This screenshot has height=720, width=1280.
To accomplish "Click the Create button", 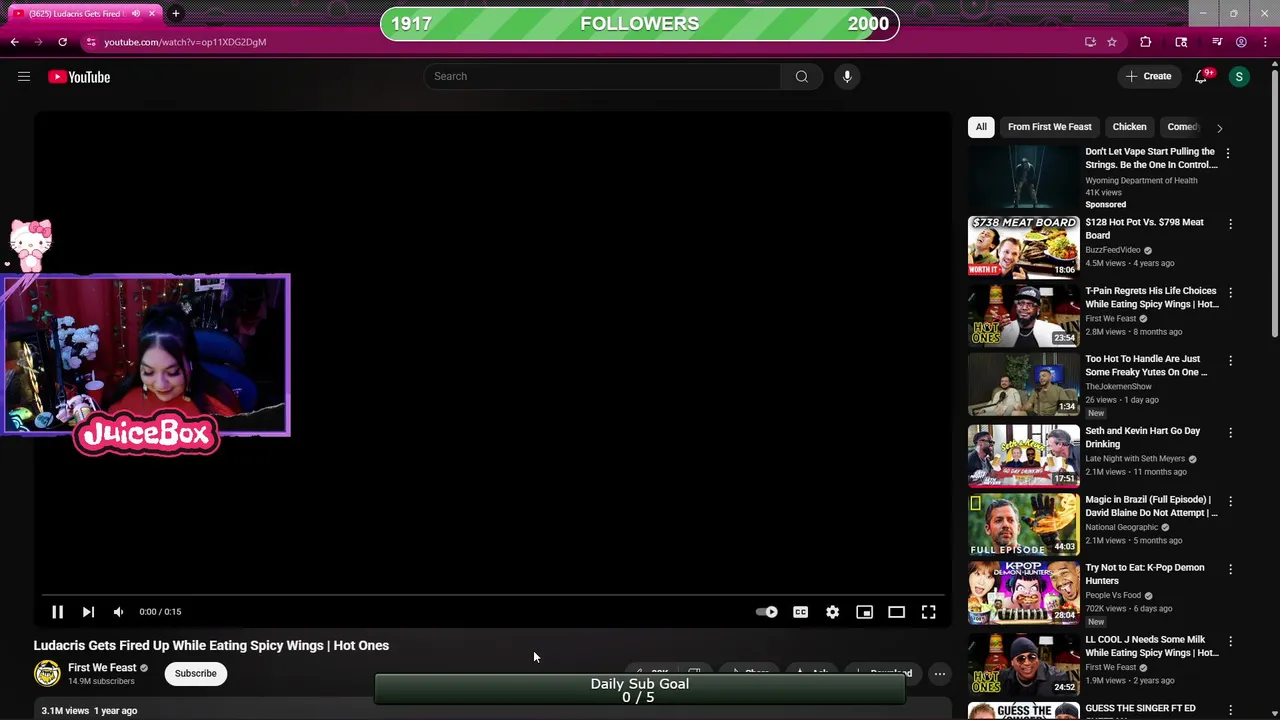I will coord(1148,77).
